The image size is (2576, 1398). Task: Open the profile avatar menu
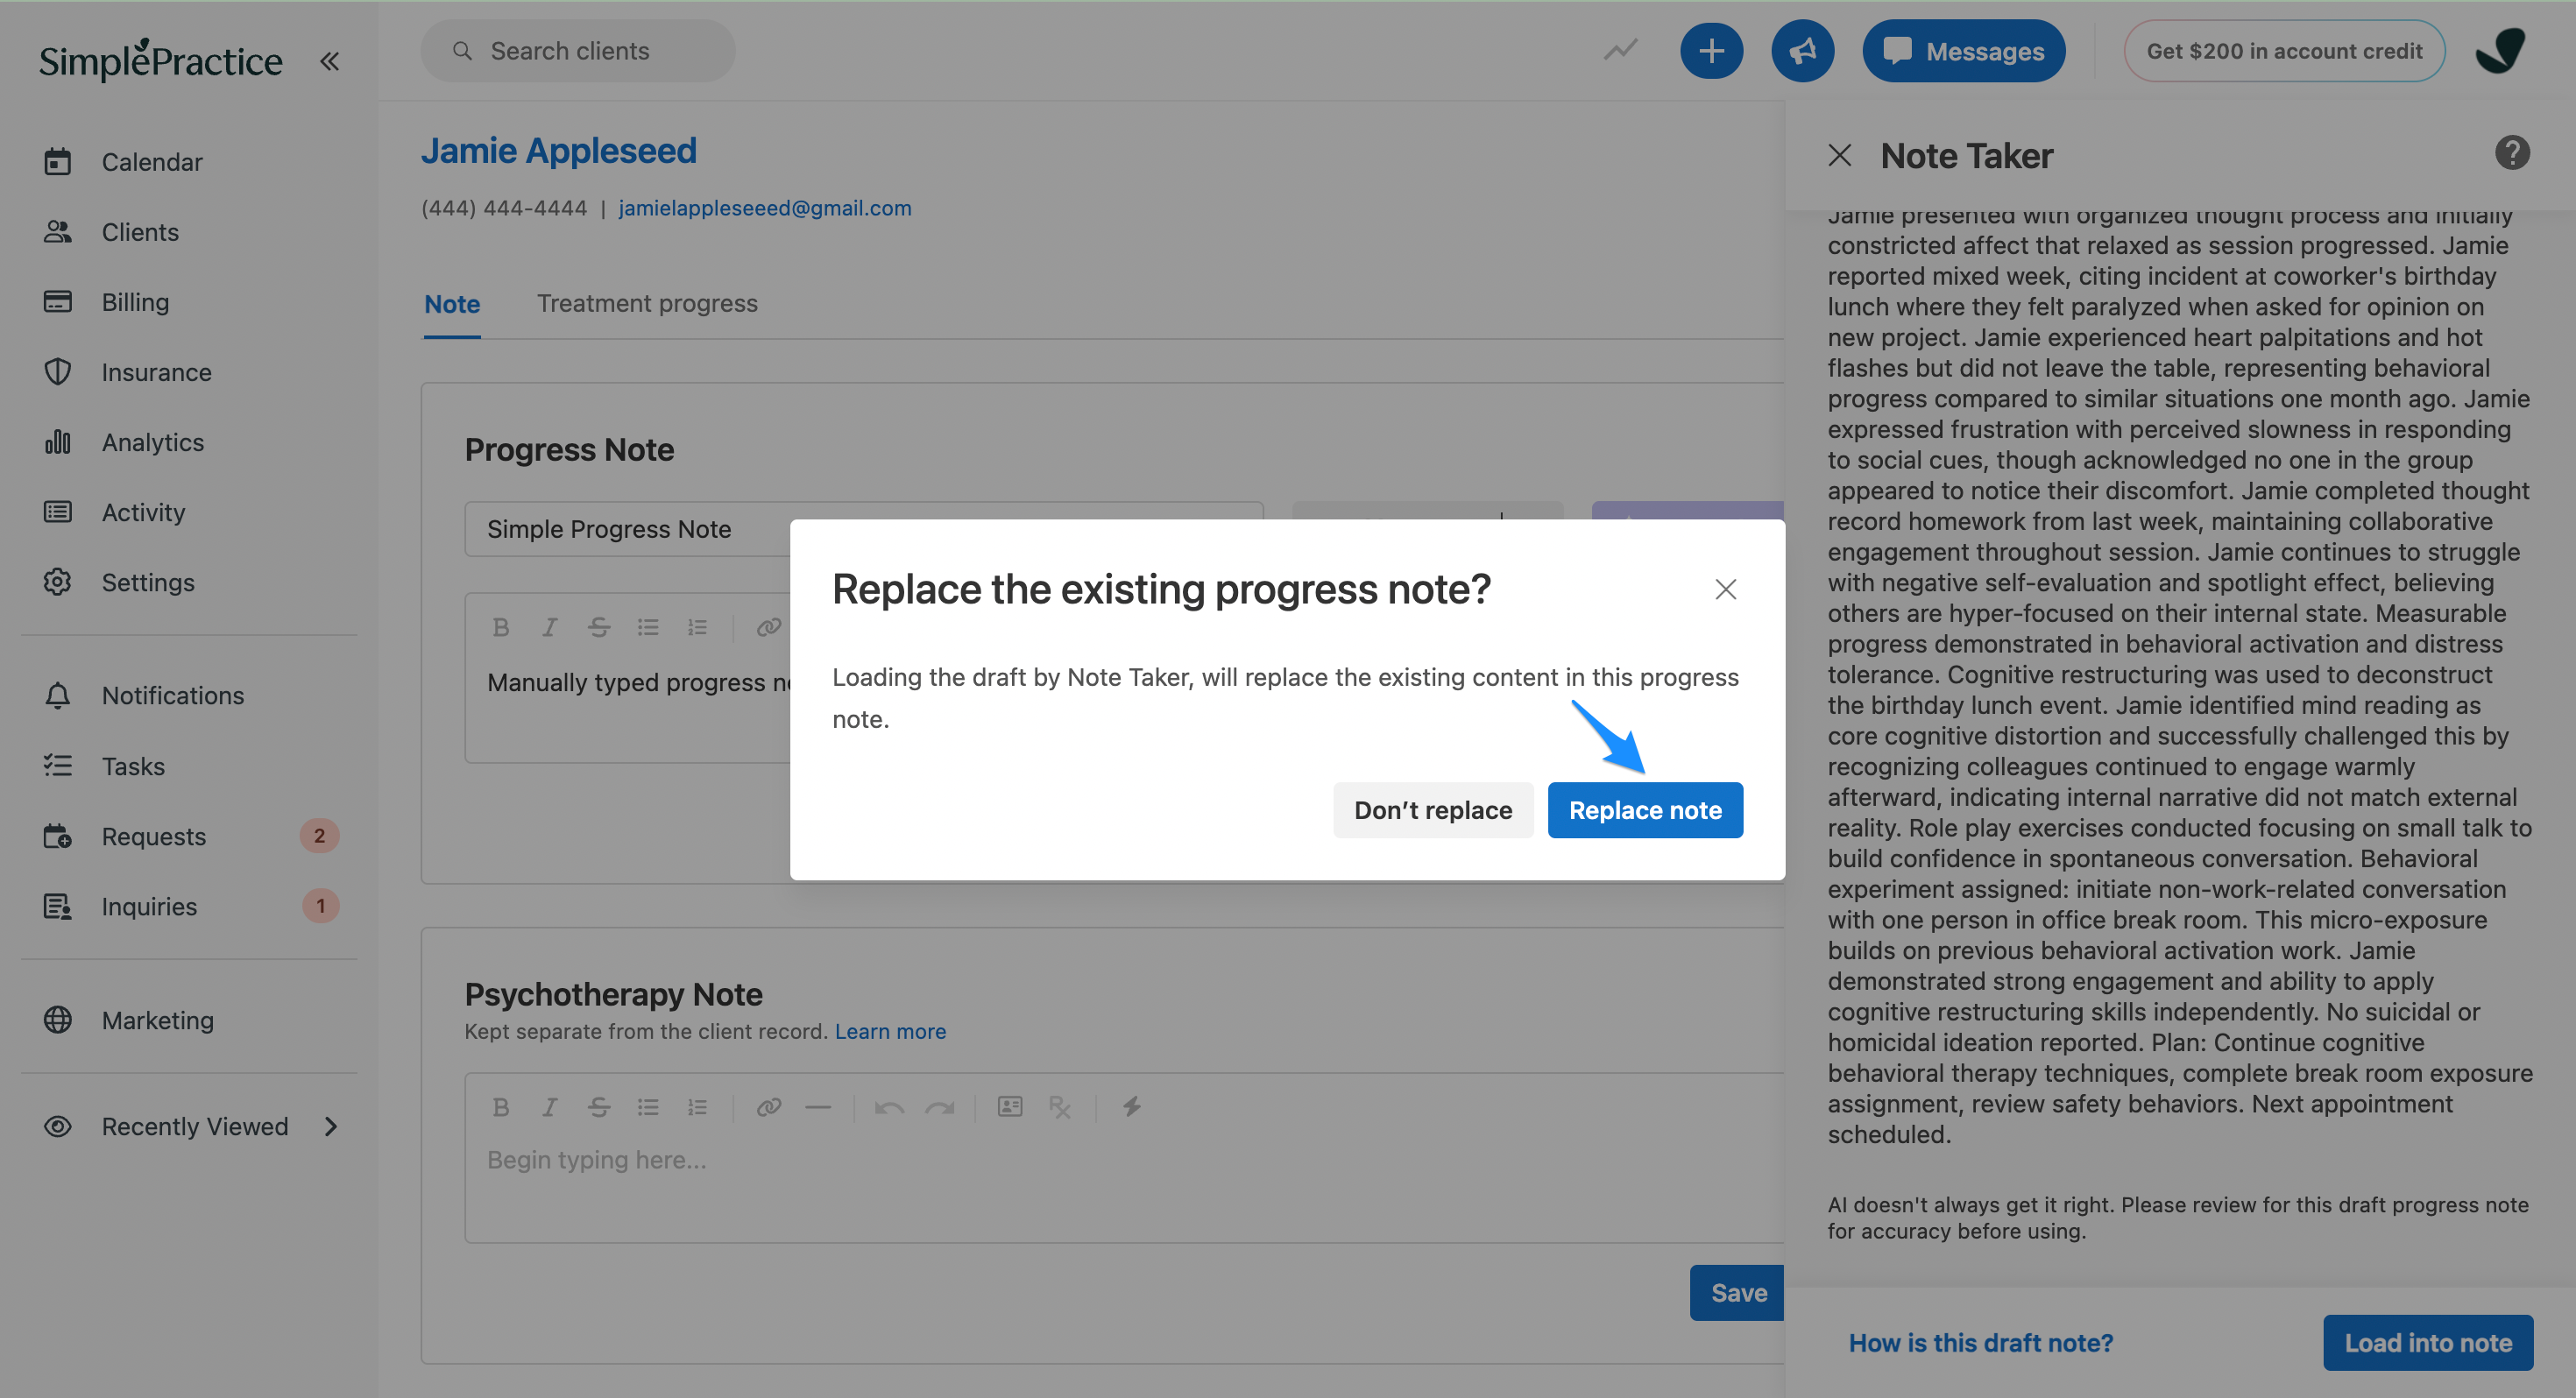pyautogui.click(x=2500, y=50)
